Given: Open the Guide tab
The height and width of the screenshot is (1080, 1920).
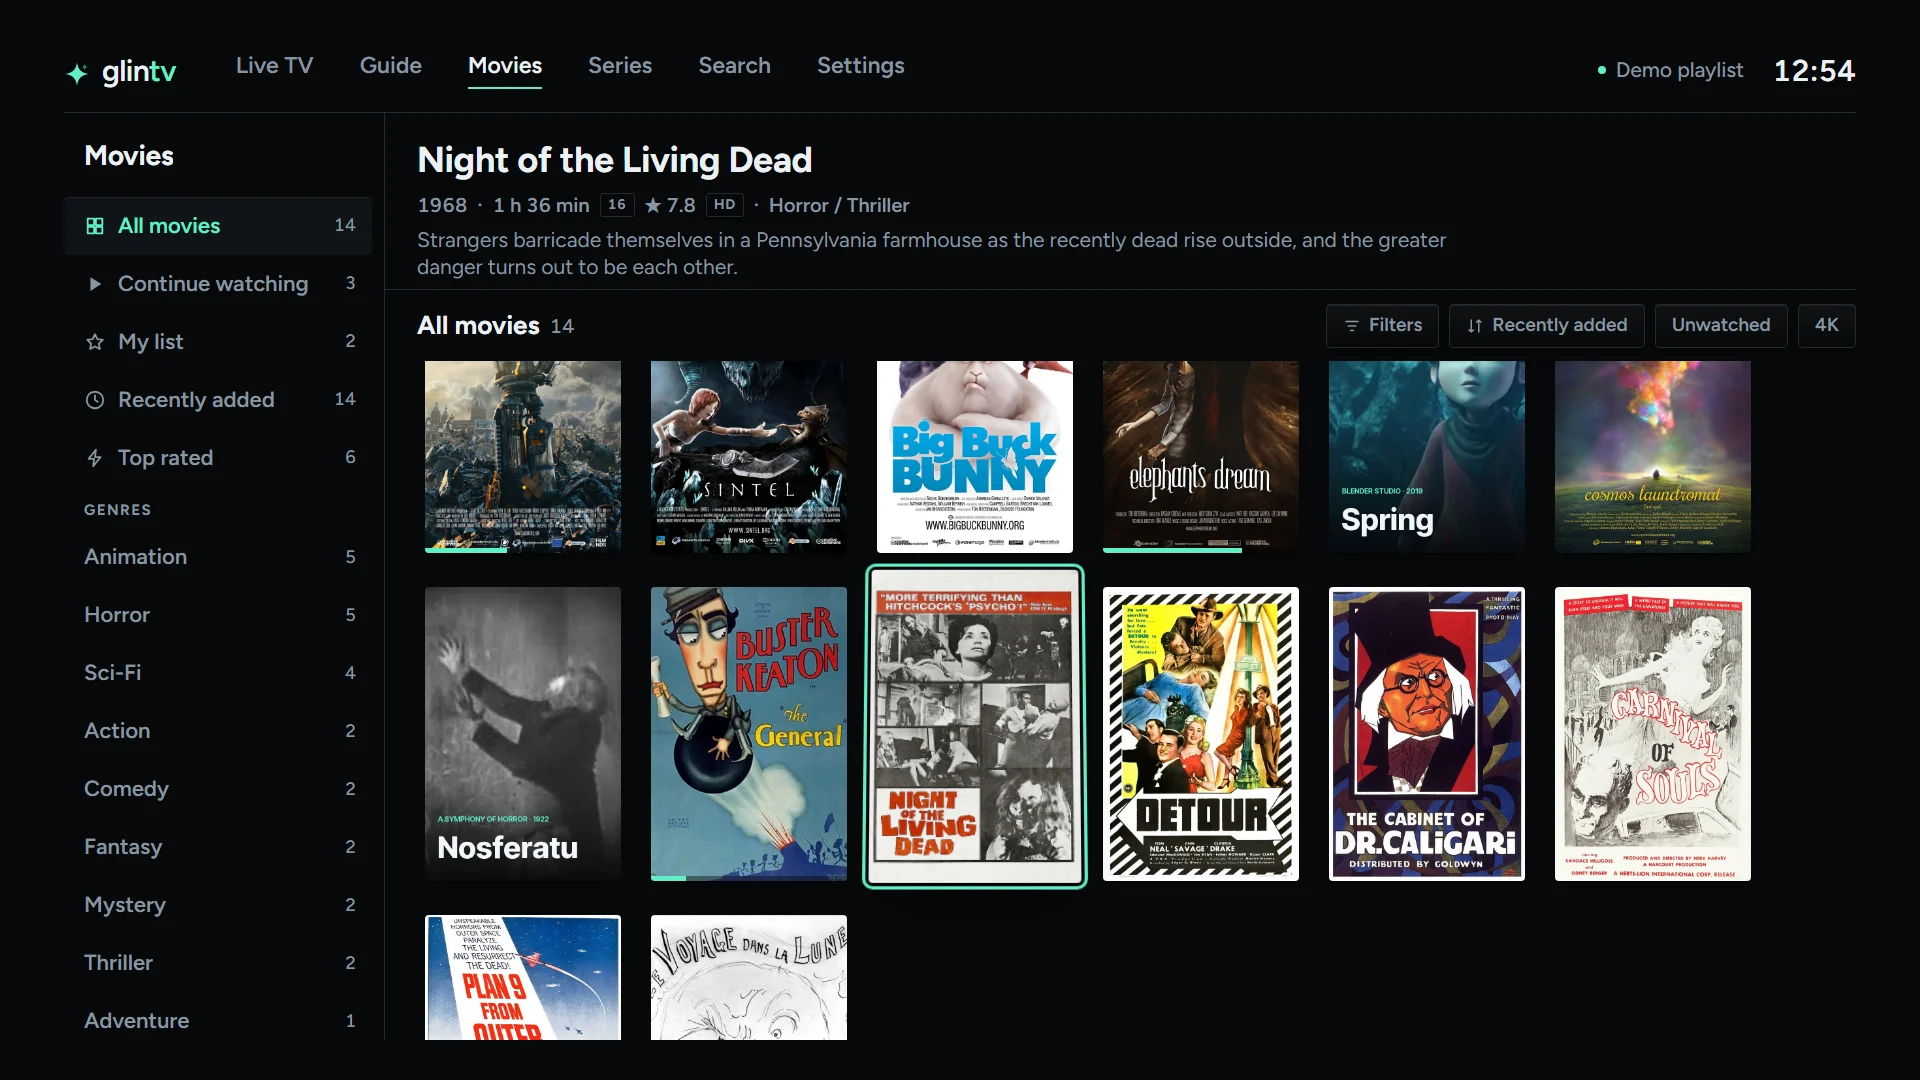Looking at the screenshot, I should tap(391, 66).
